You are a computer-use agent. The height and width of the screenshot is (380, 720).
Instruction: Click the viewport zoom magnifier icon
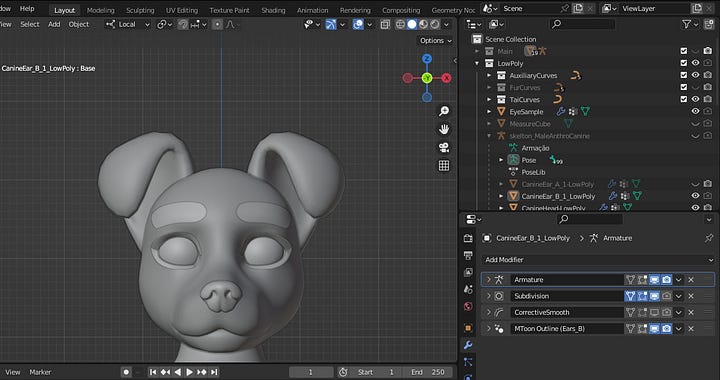pos(444,111)
